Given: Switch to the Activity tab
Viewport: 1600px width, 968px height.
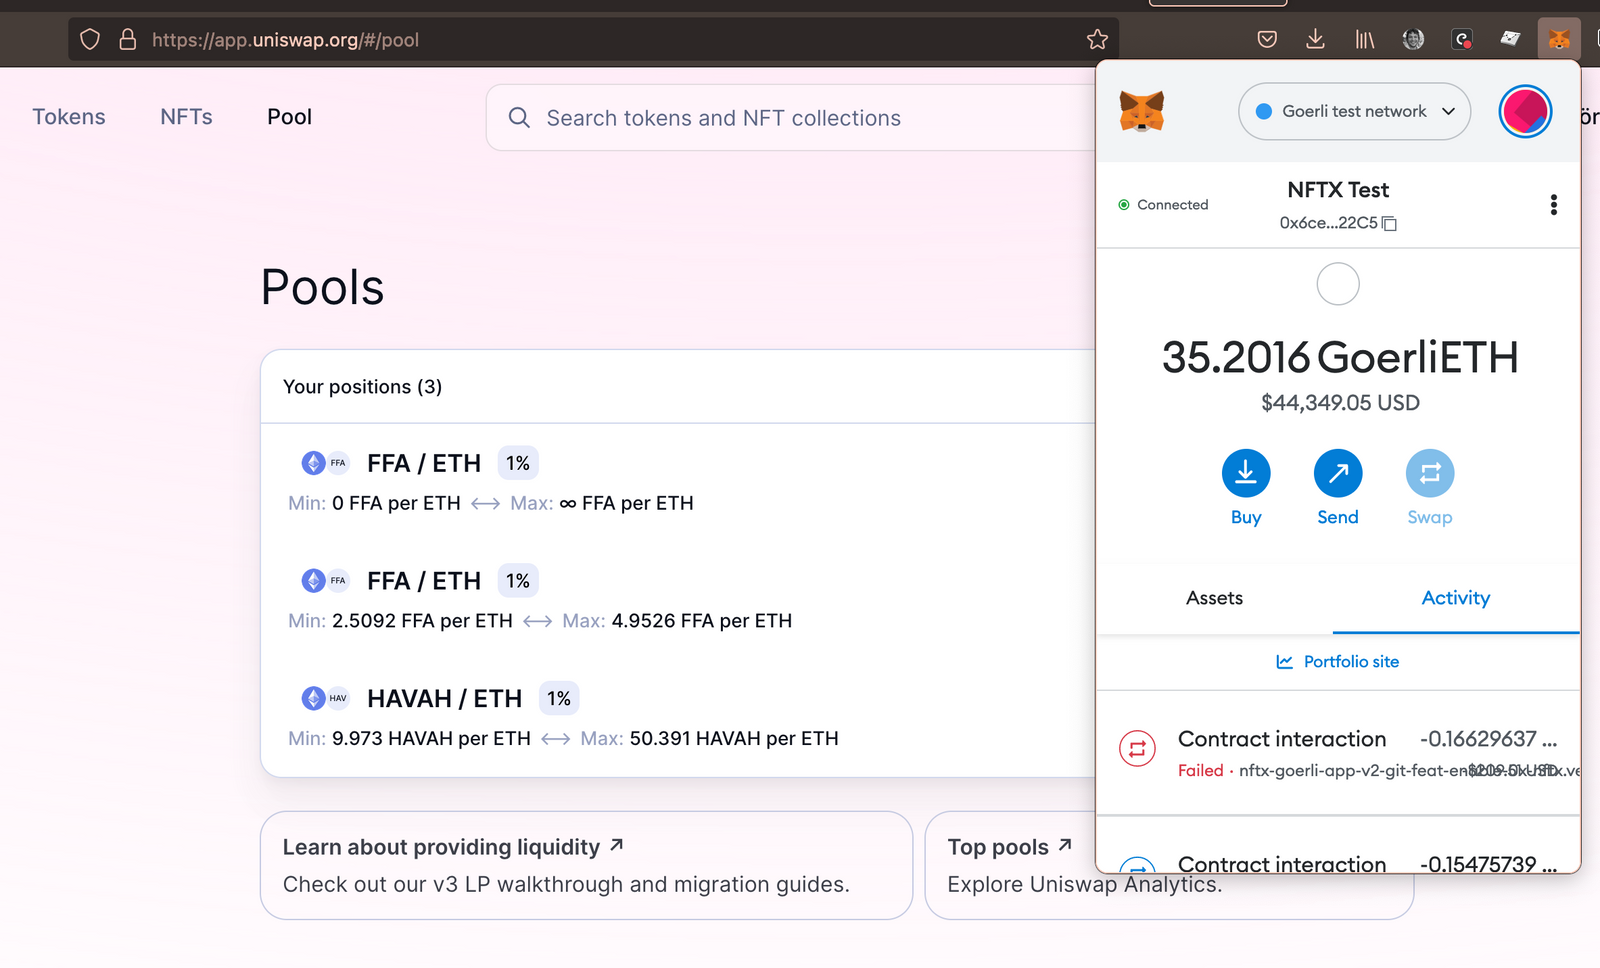Looking at the screenshot, I should point(1456,598).
